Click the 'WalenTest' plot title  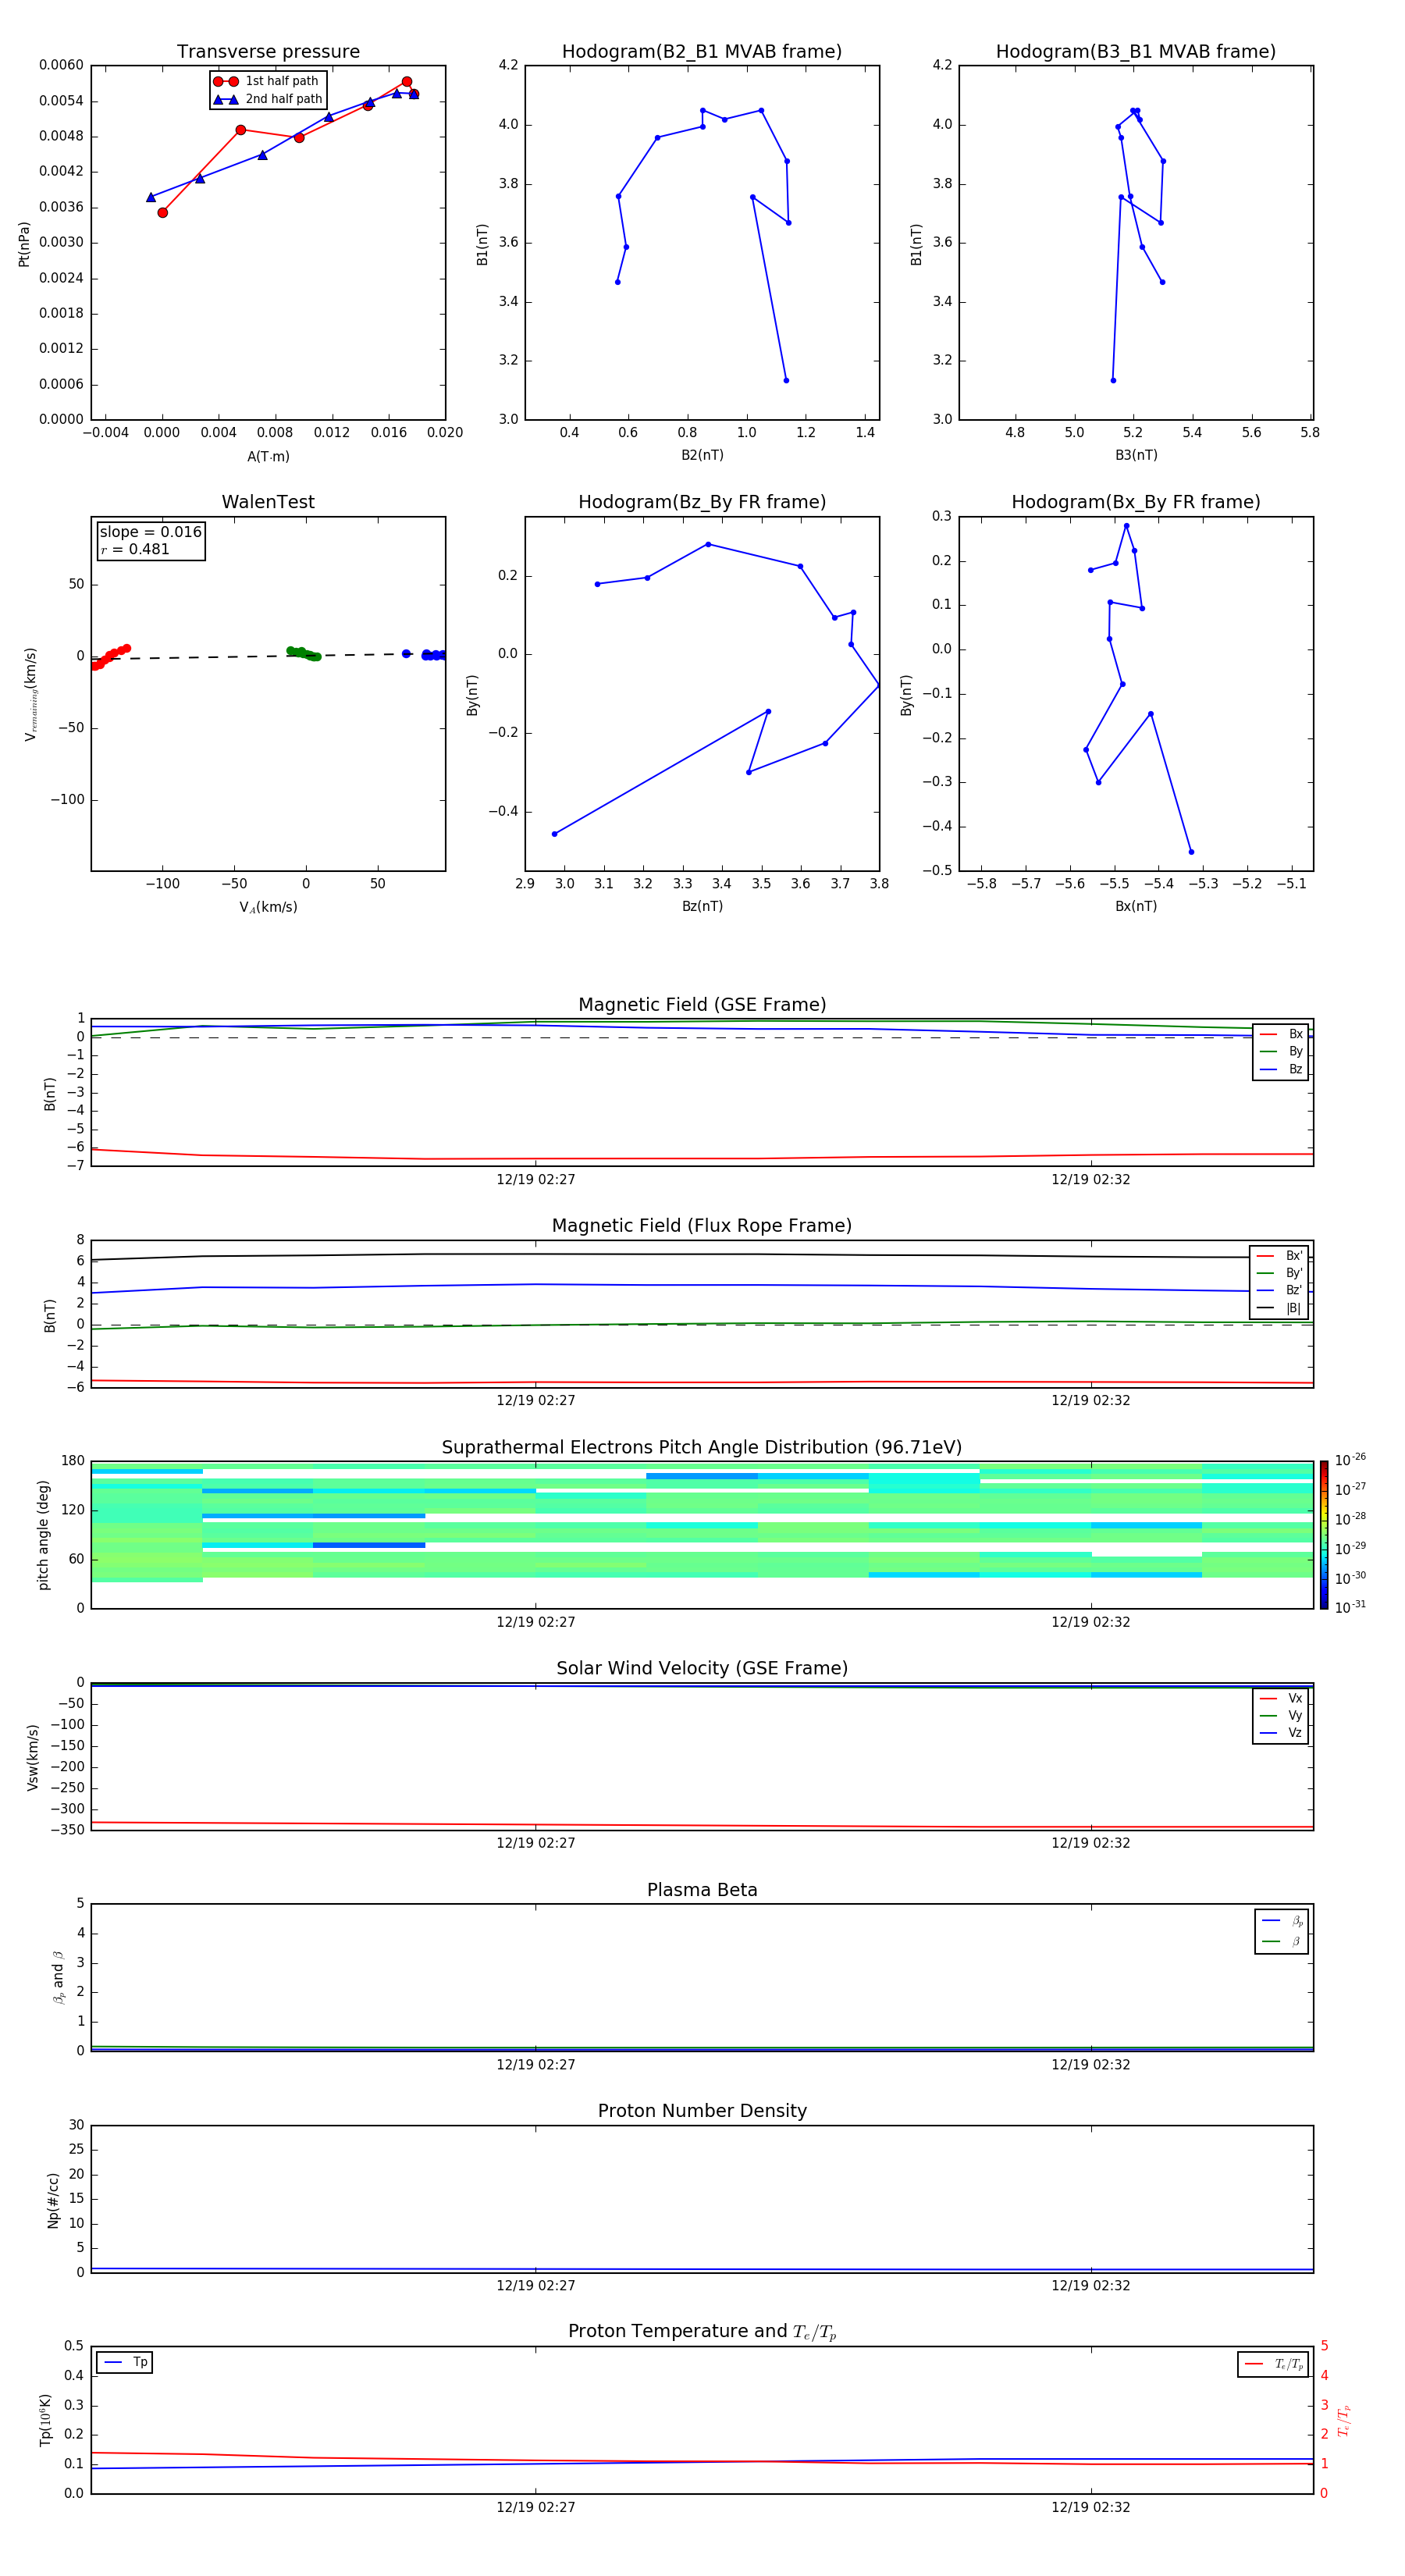[268, 502]
